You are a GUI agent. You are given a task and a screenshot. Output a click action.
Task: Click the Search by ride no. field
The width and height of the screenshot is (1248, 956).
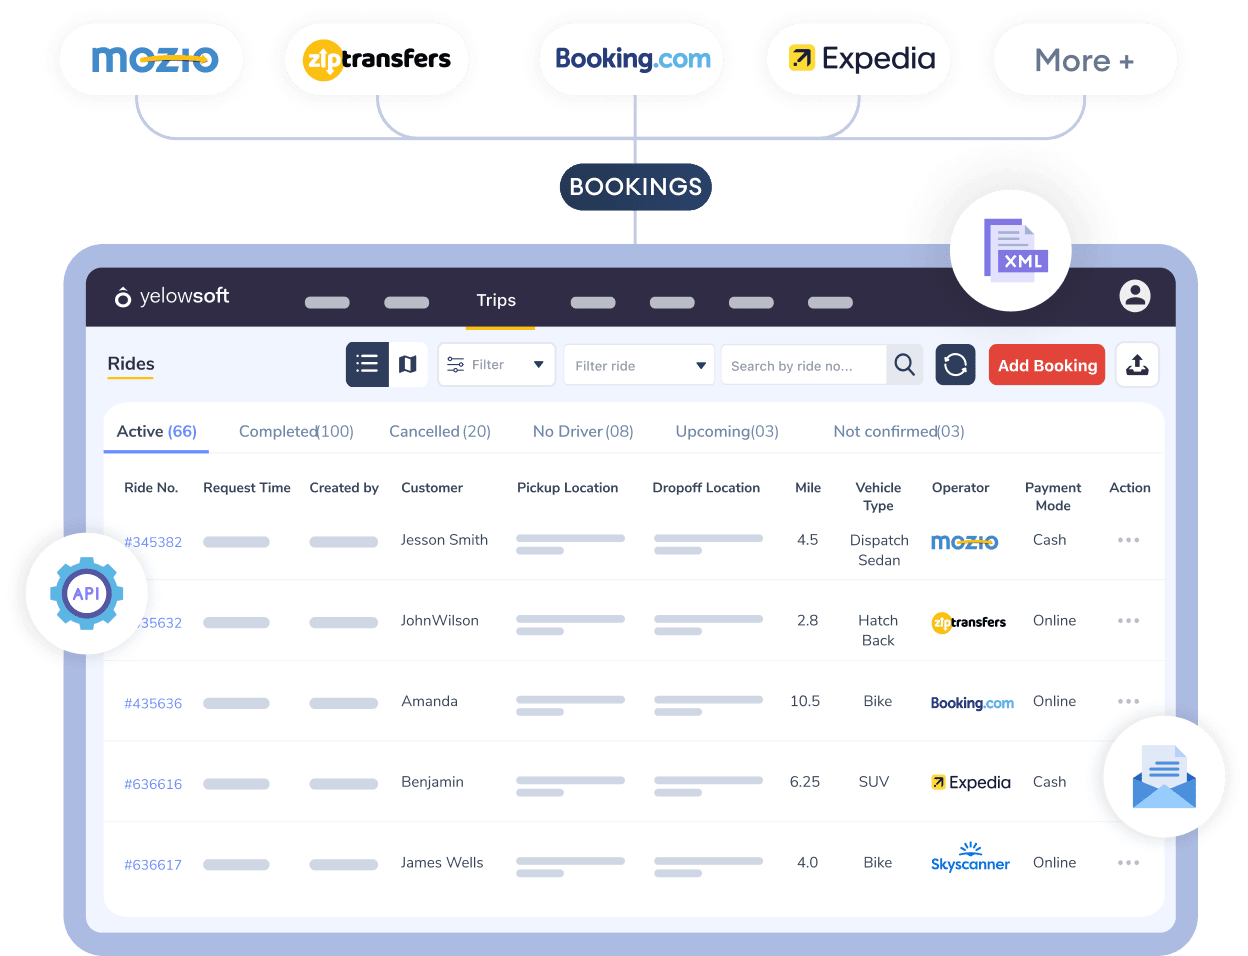803,366
